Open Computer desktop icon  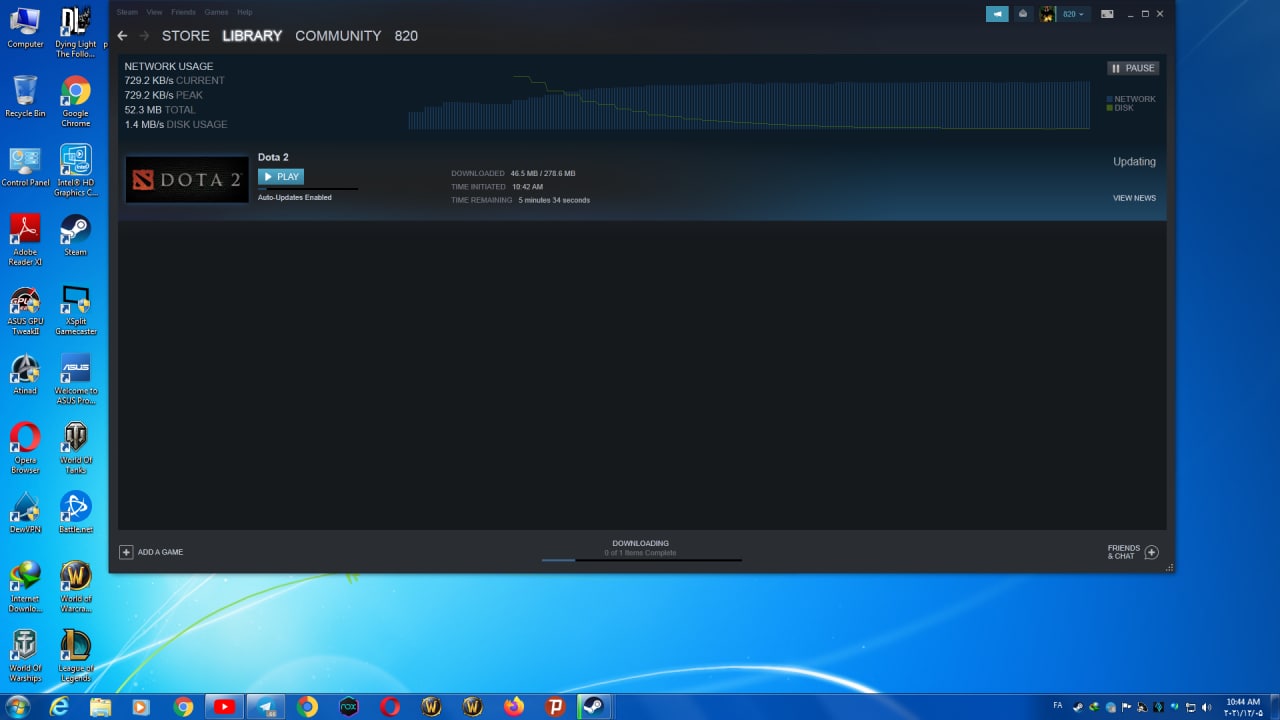25,27
